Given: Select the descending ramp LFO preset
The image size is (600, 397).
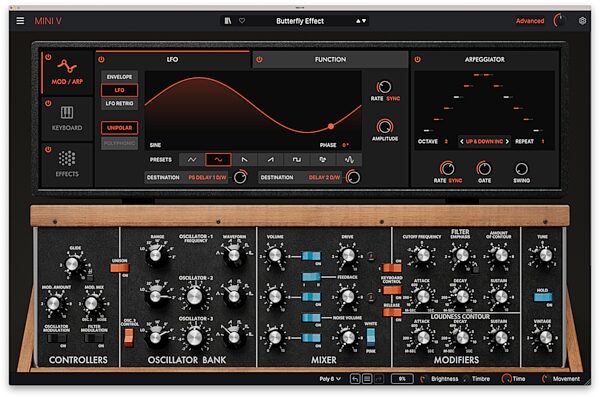Looking at the screenshot, I should [x=244, y=160].
